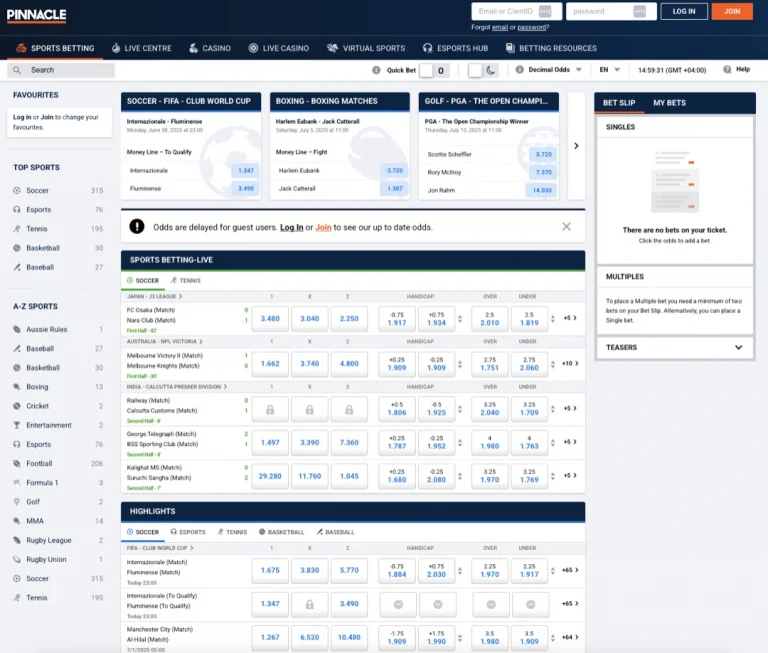This screenshot has height=653, width=768.
Task: Switch to My Bets tab
Action: 669,103
